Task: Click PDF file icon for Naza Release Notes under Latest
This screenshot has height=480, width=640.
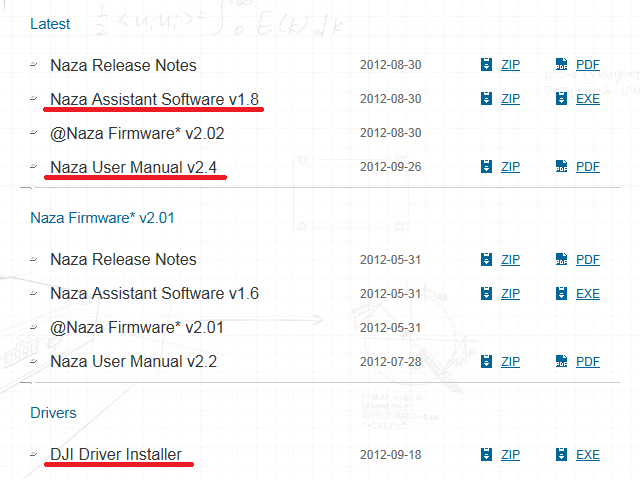Action: (562, 64)
